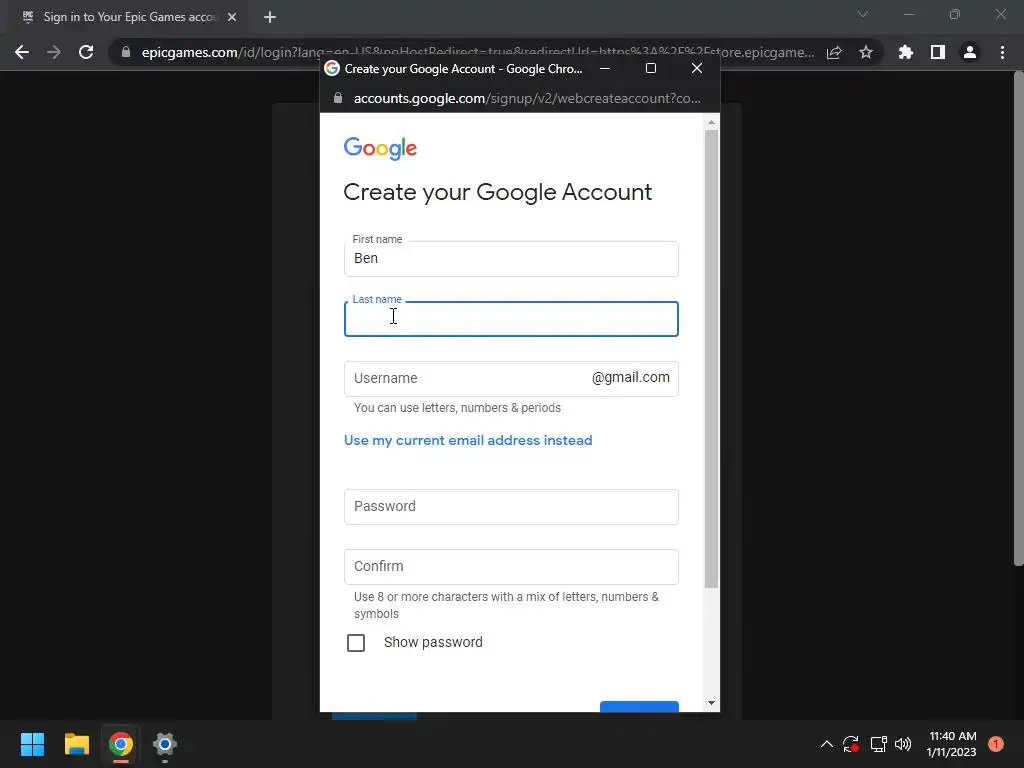Enable the Show password checkbox

pos(356,643)
